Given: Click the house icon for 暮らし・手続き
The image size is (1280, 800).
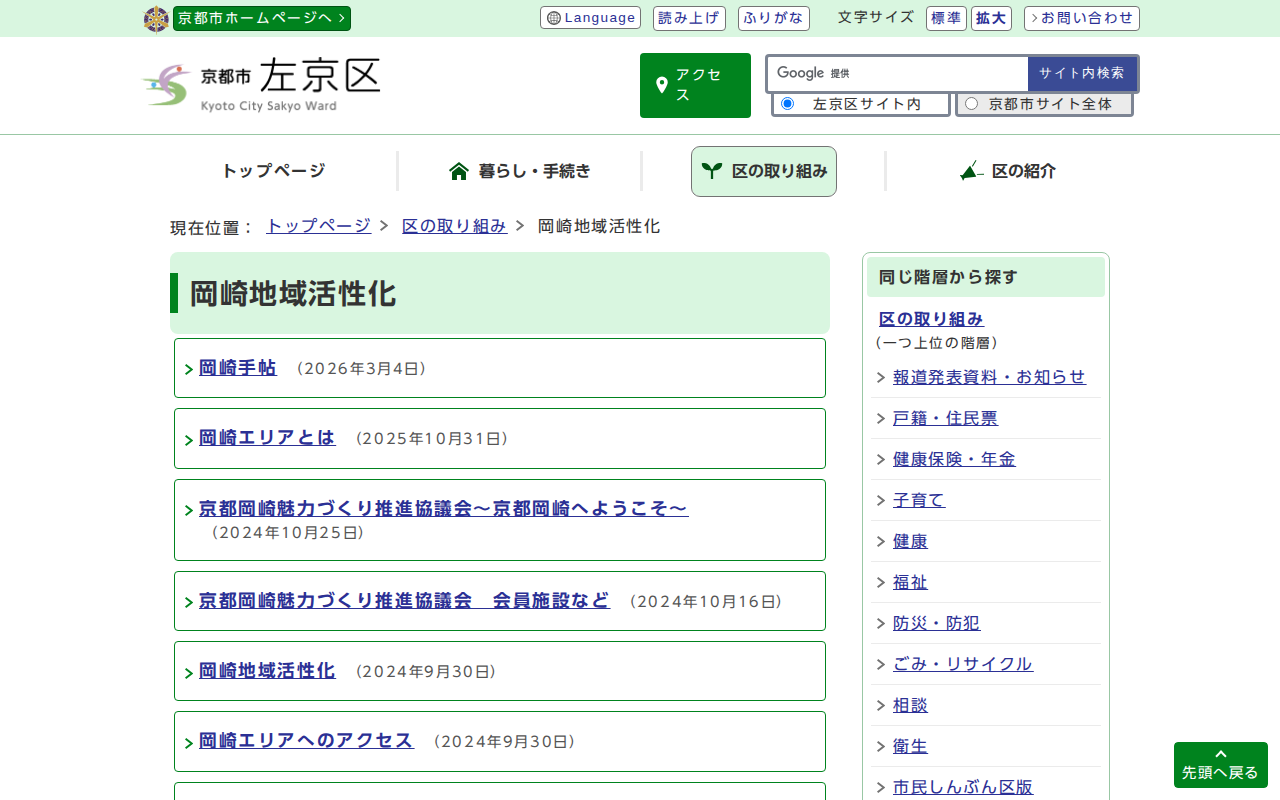Looking at the screenshot, I should (459, 171).
